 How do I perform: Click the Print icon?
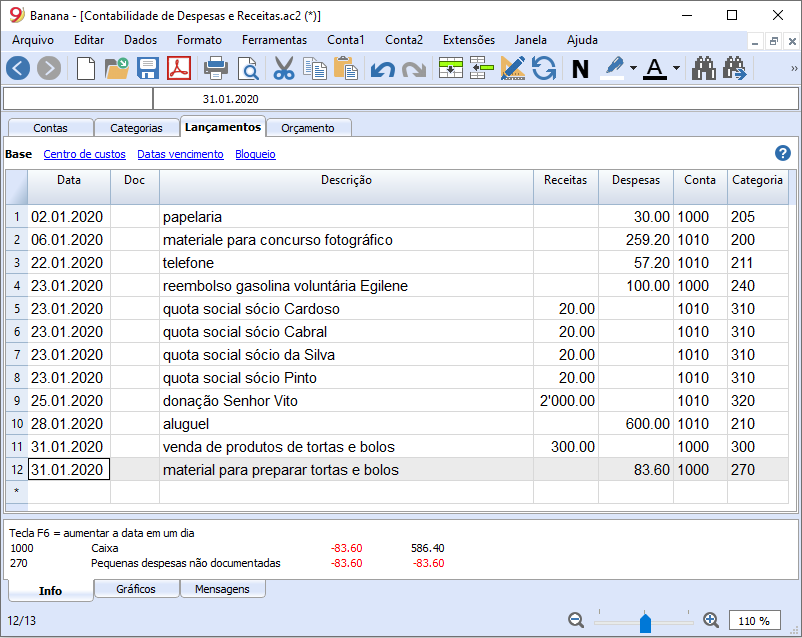[215, 68]
